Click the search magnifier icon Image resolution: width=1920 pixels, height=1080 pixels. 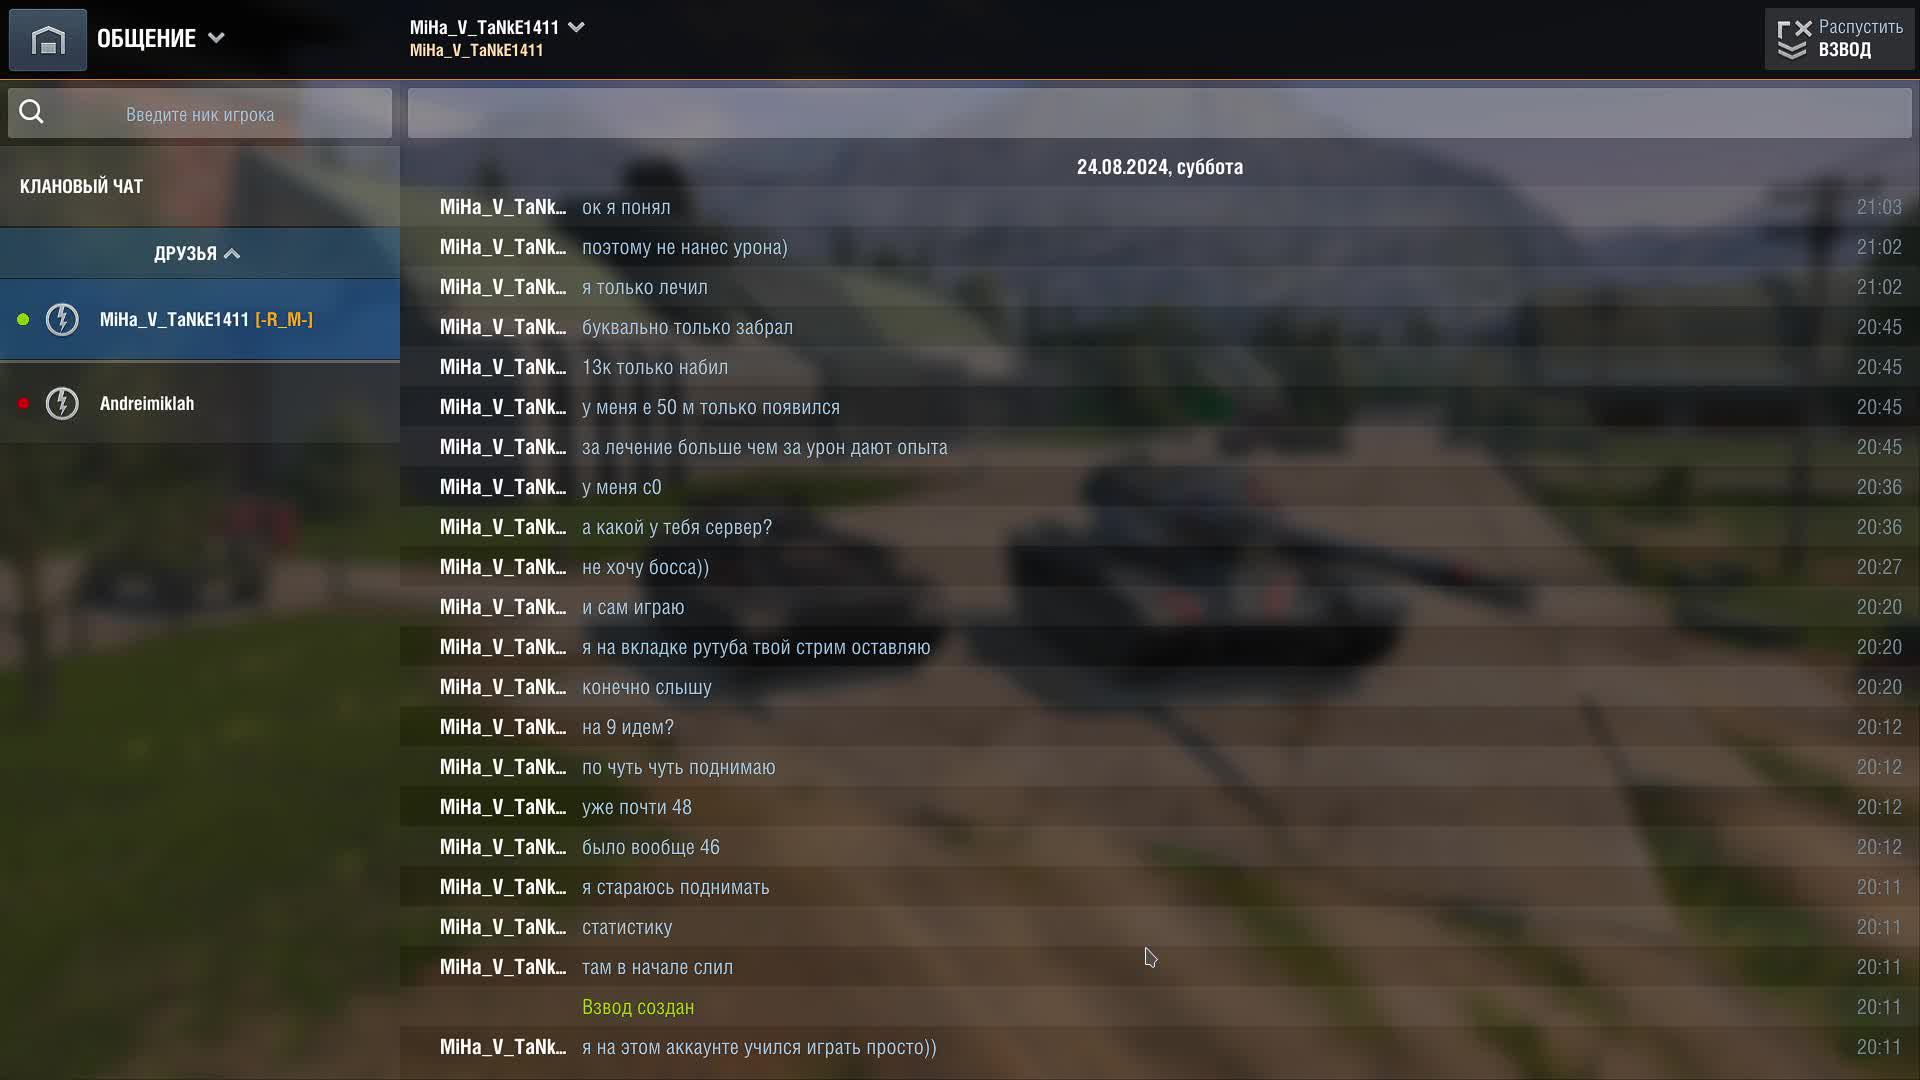(x=32, y=112)
